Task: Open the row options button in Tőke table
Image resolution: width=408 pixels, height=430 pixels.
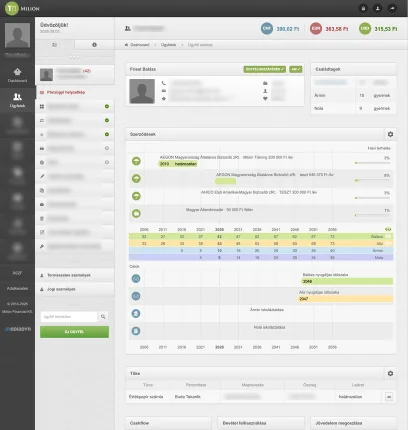Action: [389, 397]
